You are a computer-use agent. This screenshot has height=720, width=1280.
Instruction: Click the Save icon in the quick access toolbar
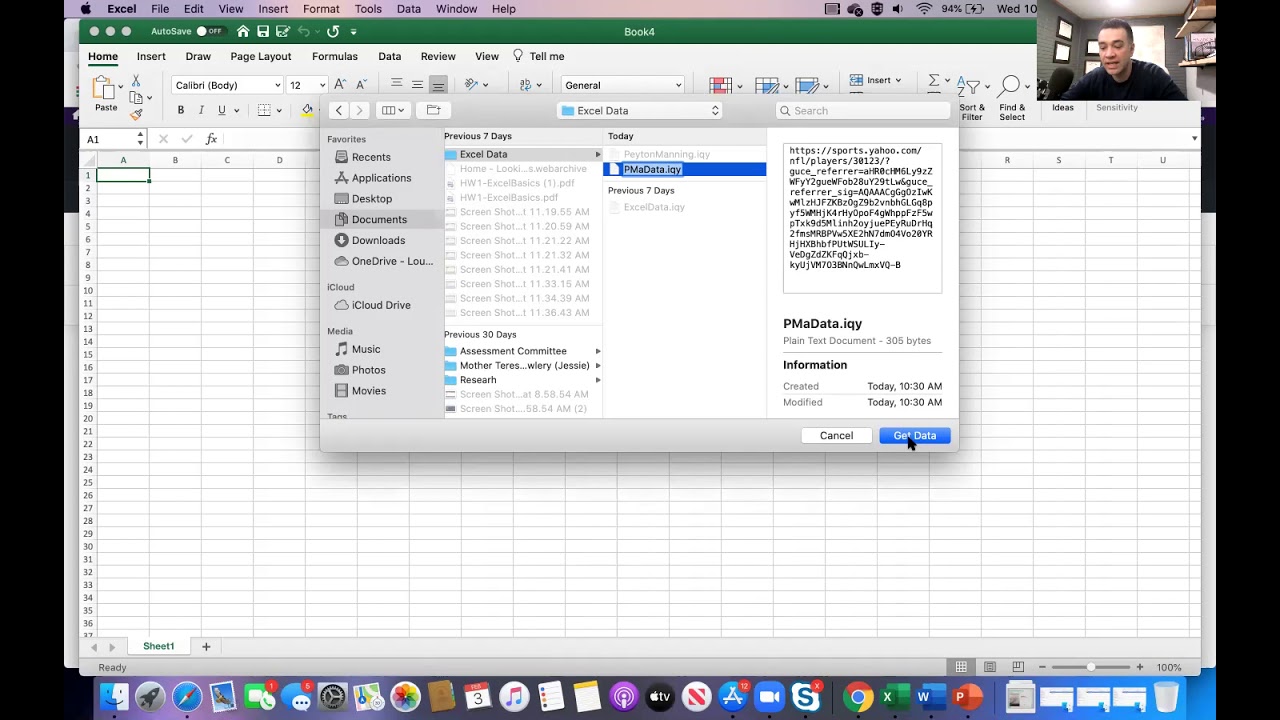pos(263,31)
